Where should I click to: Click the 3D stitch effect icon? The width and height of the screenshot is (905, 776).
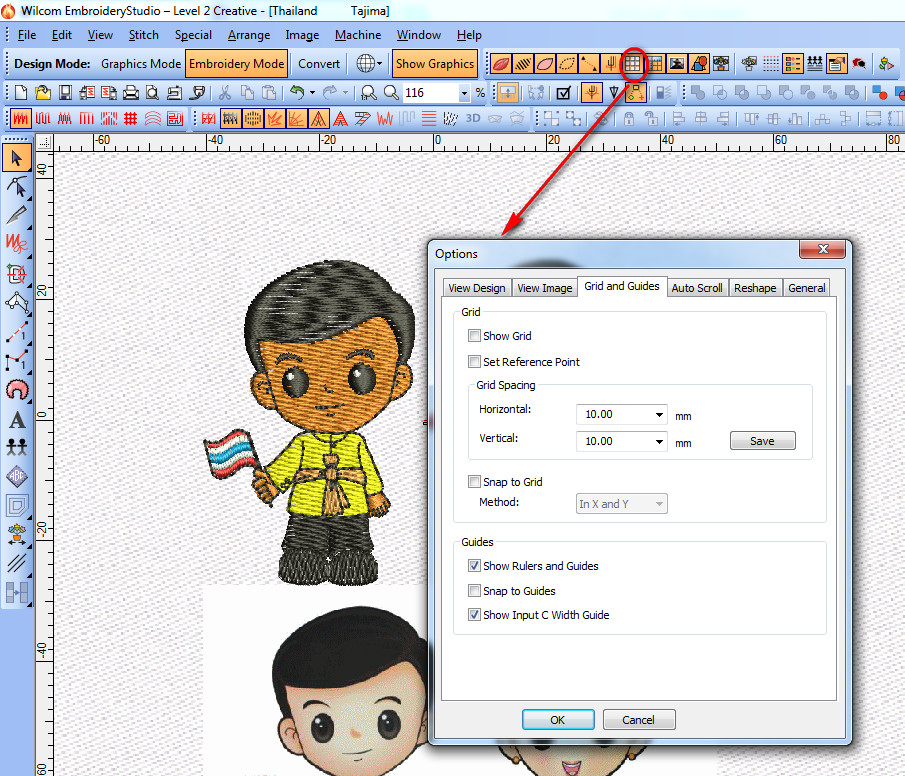473,118
